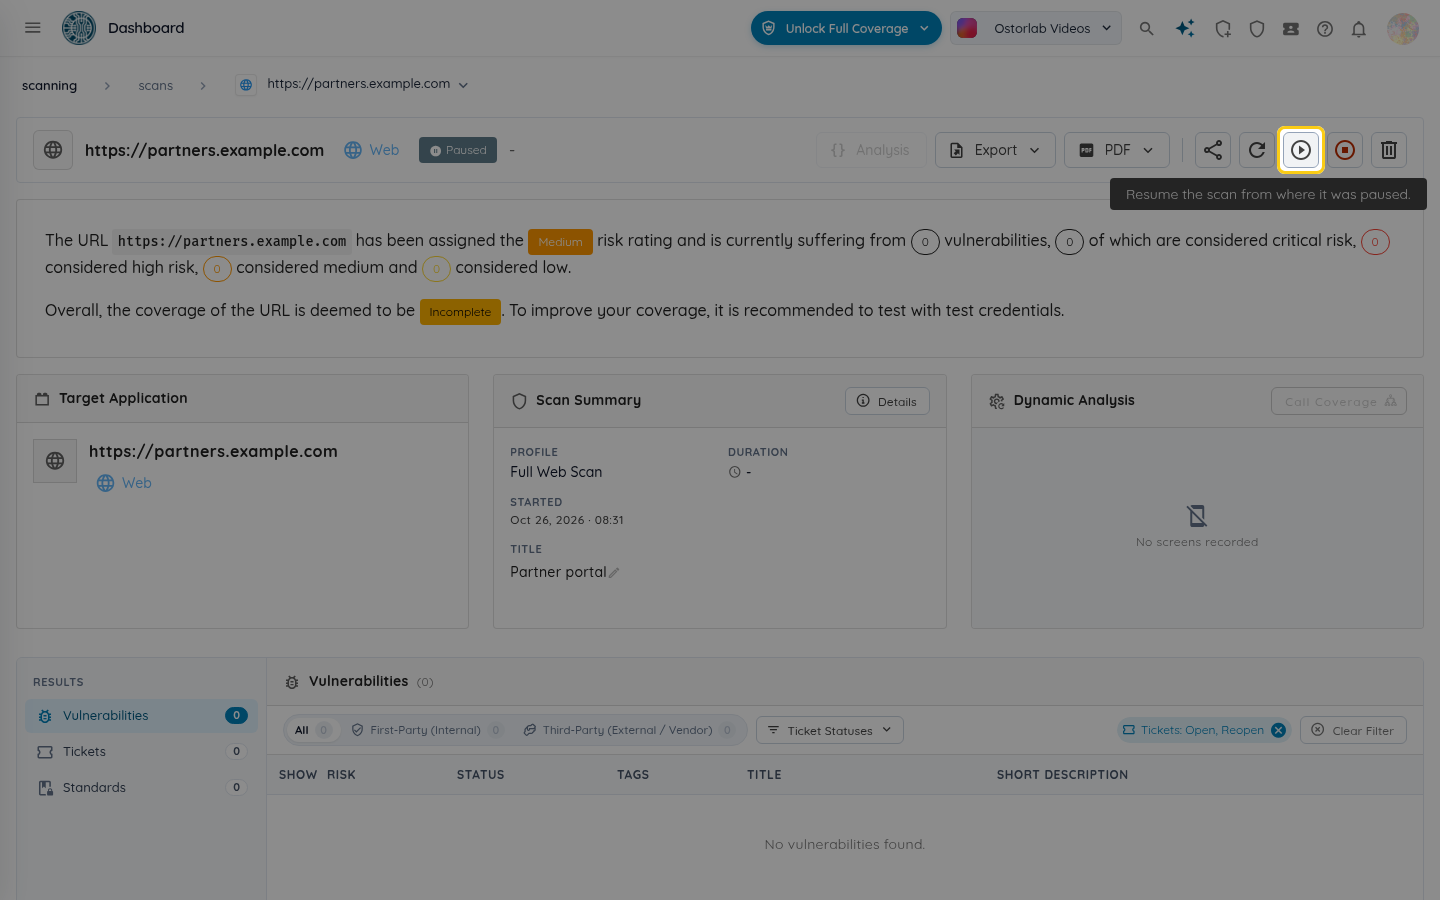Open the user profile avatar
The image size is (1440, 900).
point(1403,29)
